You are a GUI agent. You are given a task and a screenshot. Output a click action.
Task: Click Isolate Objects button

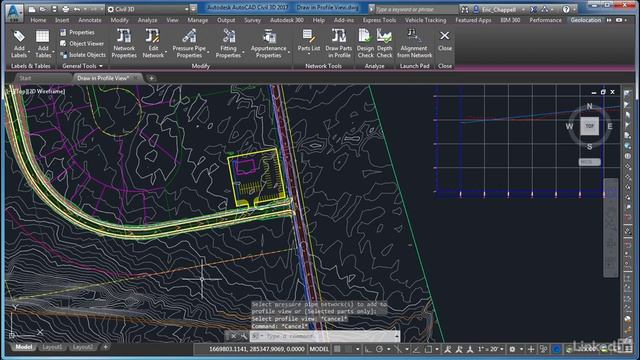[x=82, y=55]
